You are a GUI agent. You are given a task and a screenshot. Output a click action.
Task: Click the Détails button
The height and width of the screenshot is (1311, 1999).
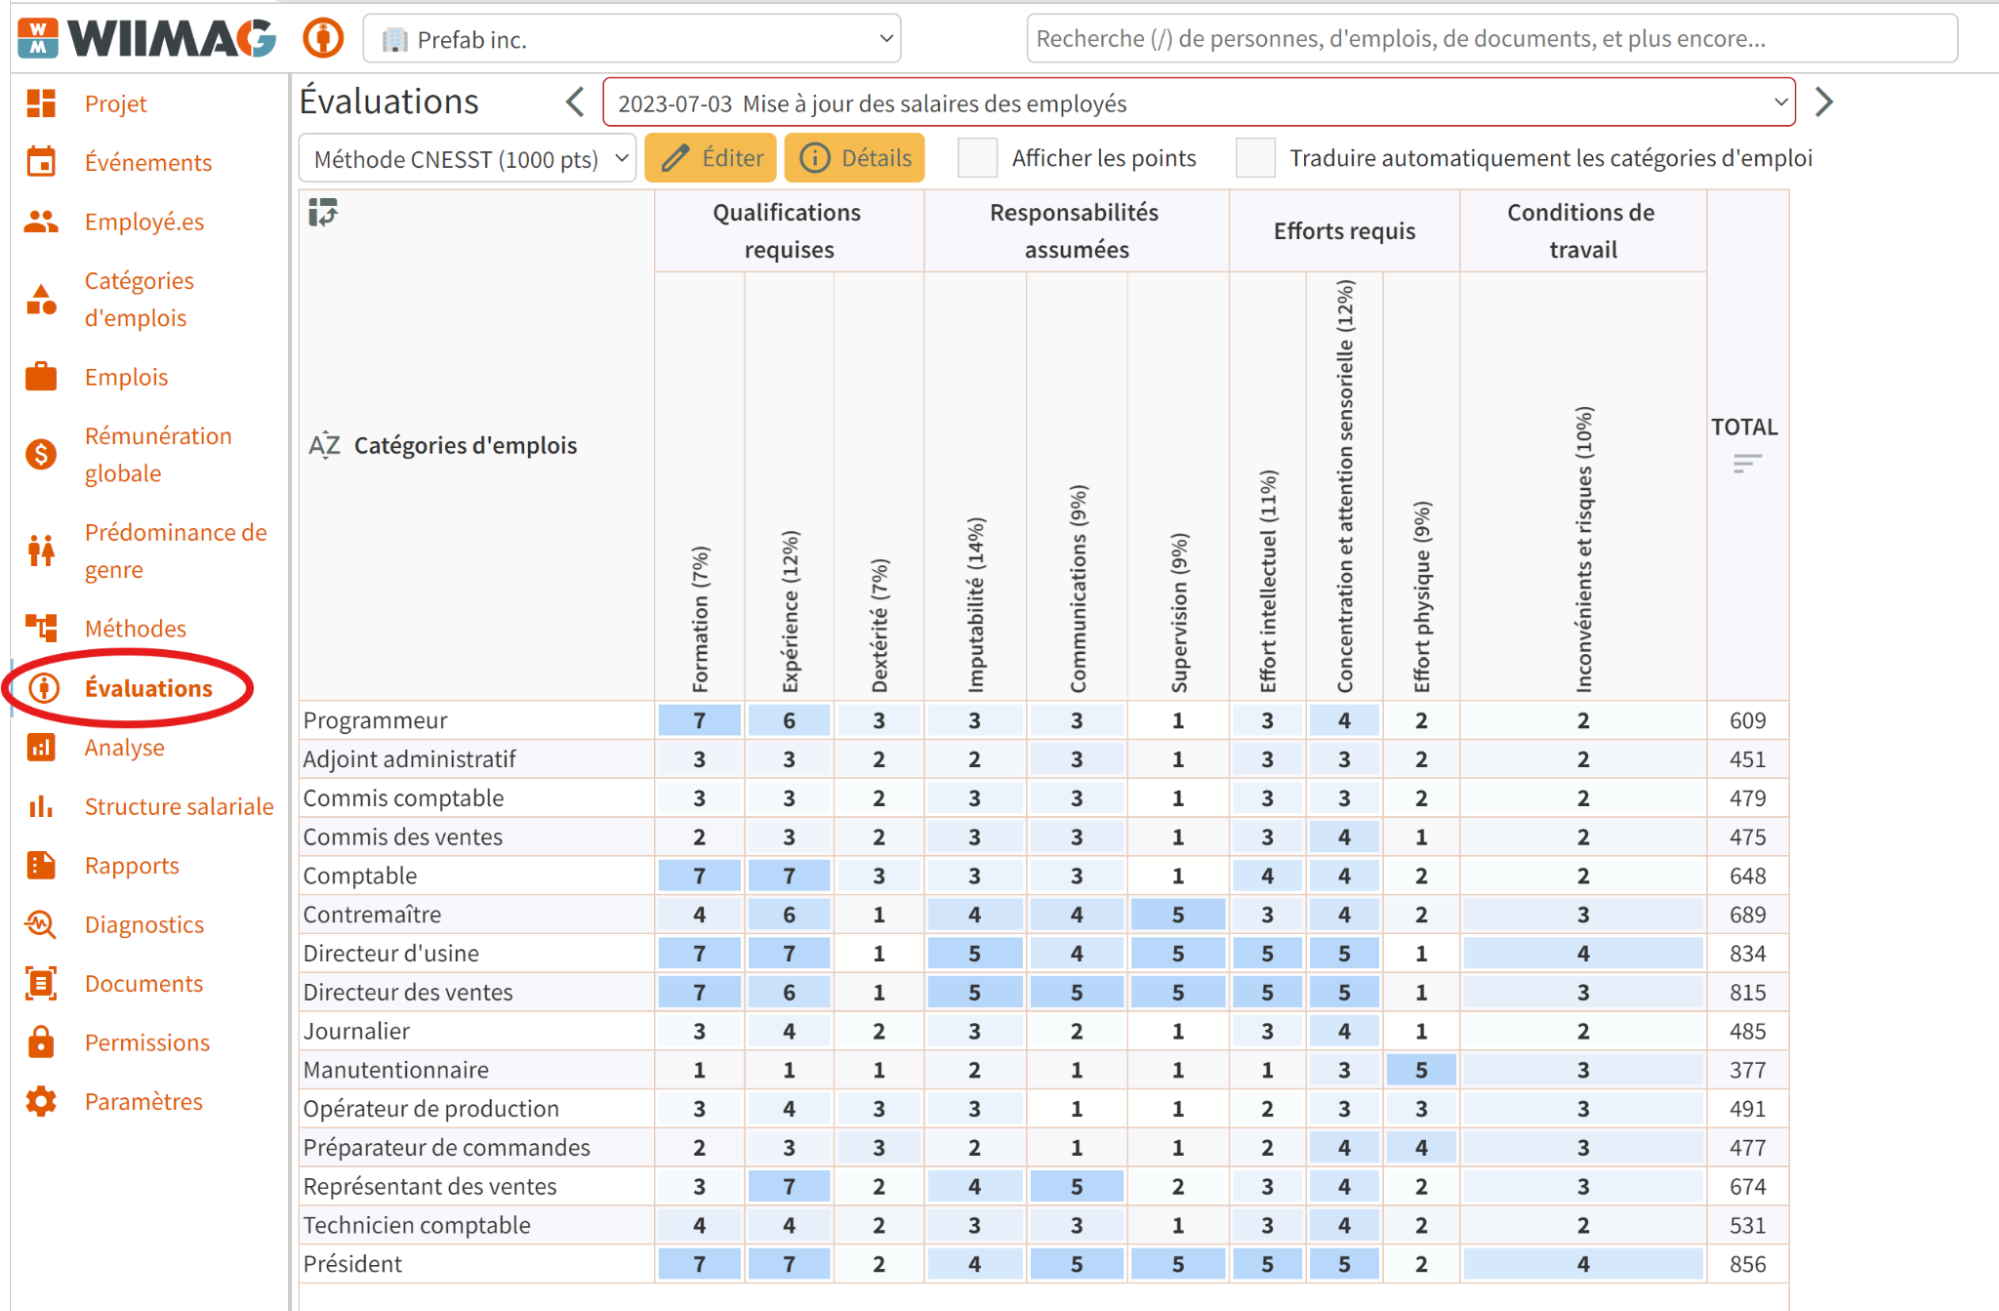point(855,158)
